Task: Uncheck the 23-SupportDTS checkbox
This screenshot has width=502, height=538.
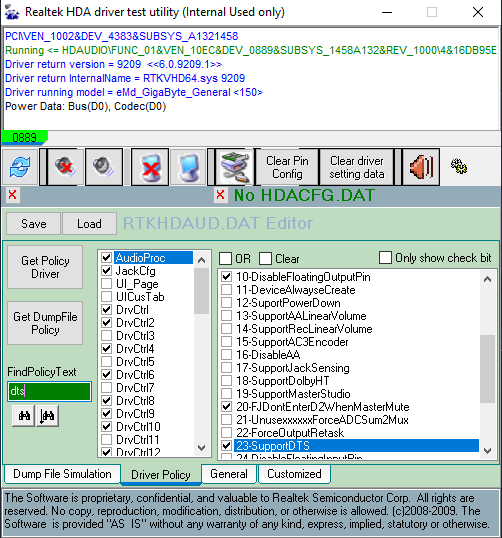Action: pos(226,445)
